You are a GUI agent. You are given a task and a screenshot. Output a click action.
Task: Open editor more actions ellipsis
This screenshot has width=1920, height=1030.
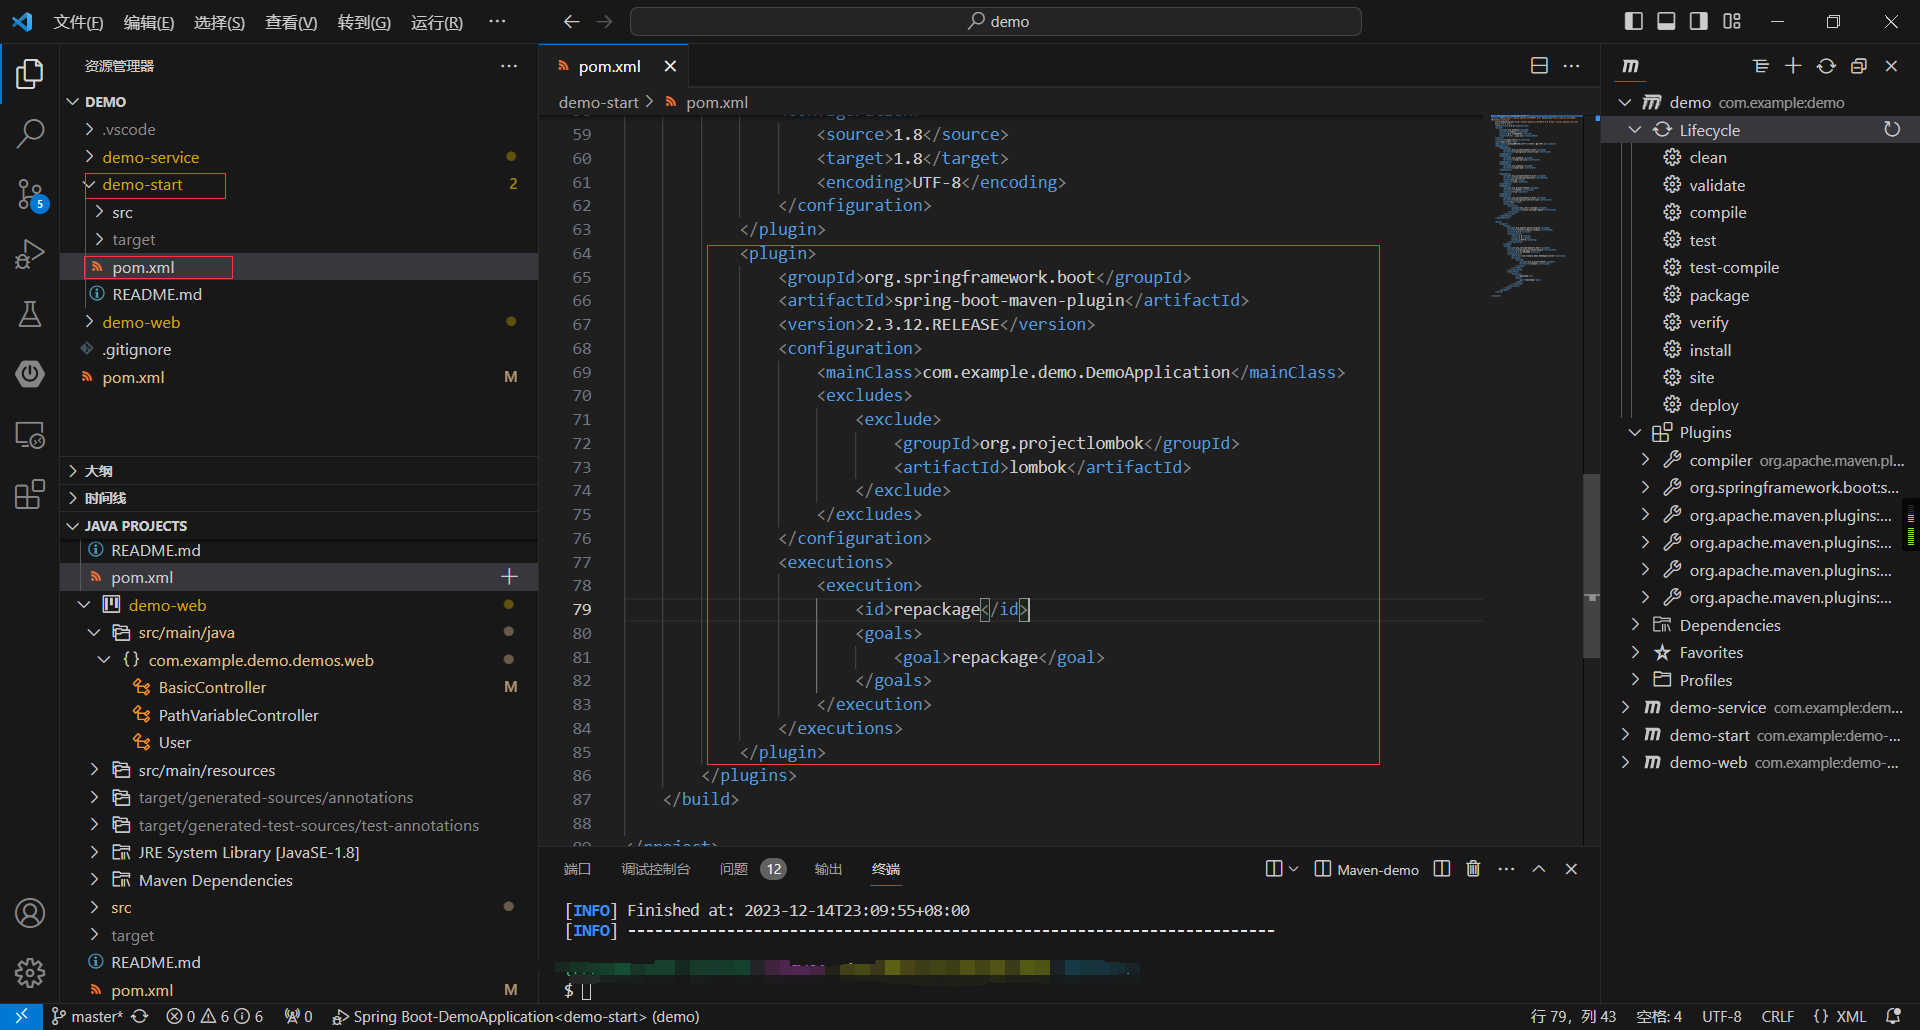pos(1572,66)
